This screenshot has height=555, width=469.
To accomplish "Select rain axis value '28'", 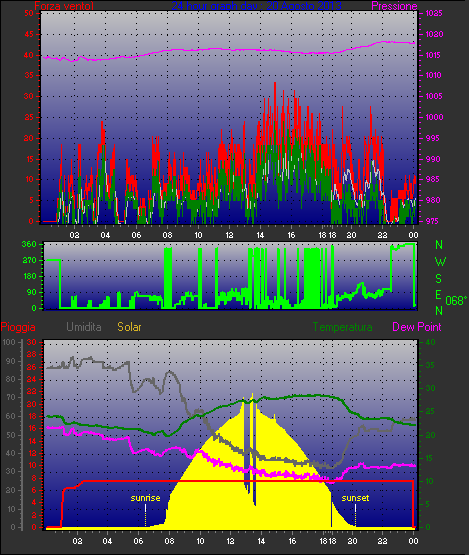I will pyautogui.click(x=32, y=354).
